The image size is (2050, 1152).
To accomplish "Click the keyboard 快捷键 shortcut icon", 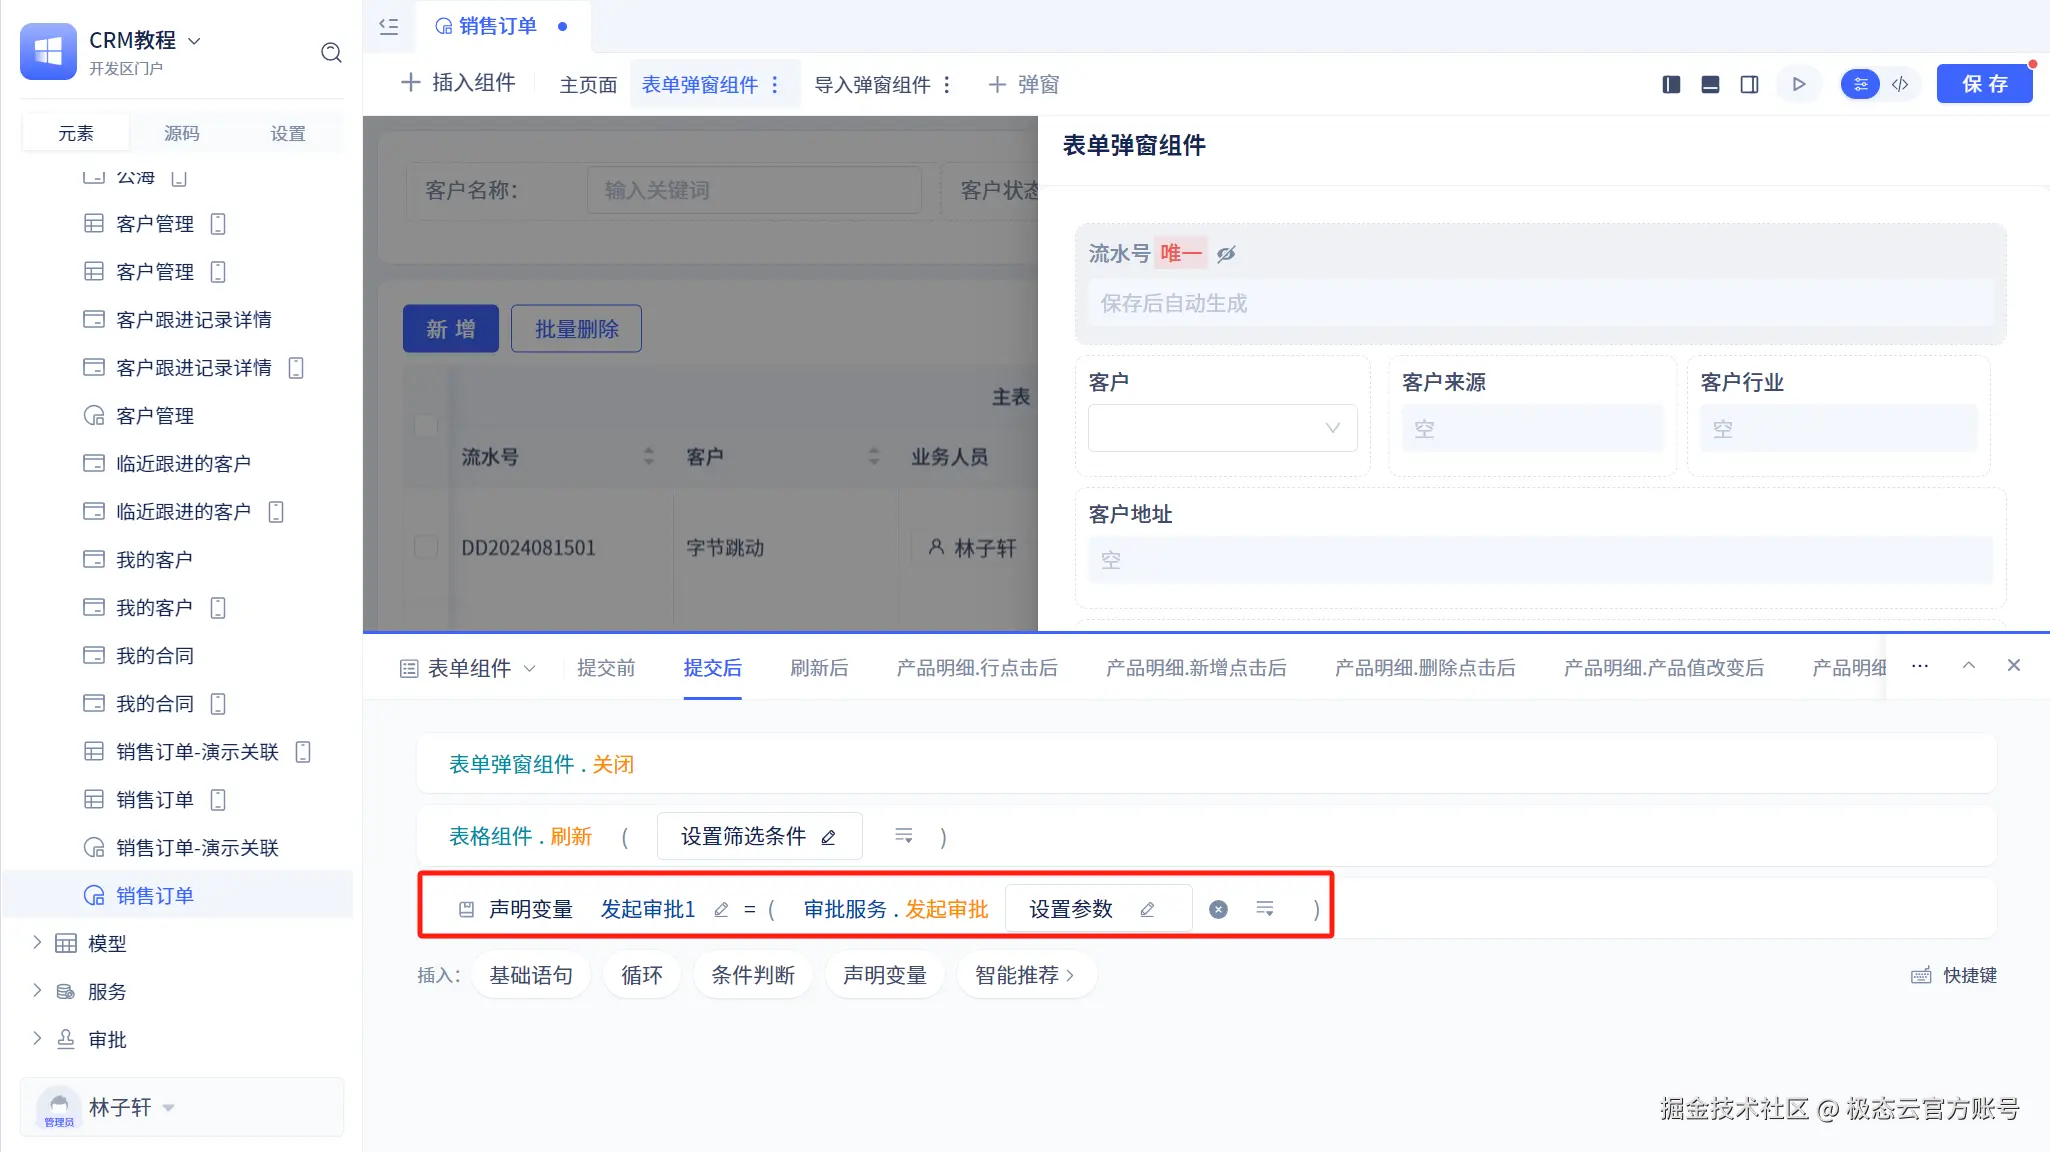I will click(x=1921, y=975).
